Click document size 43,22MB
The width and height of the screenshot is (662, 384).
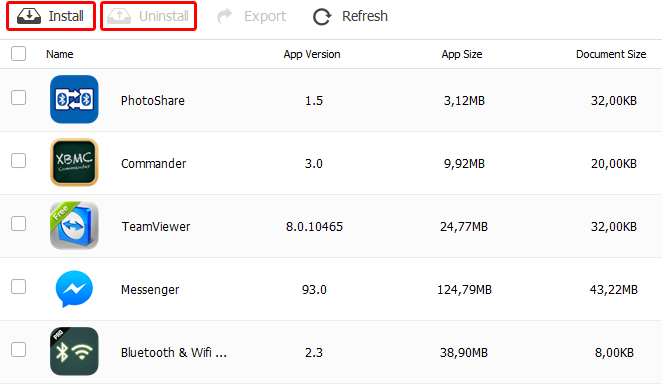614,289
